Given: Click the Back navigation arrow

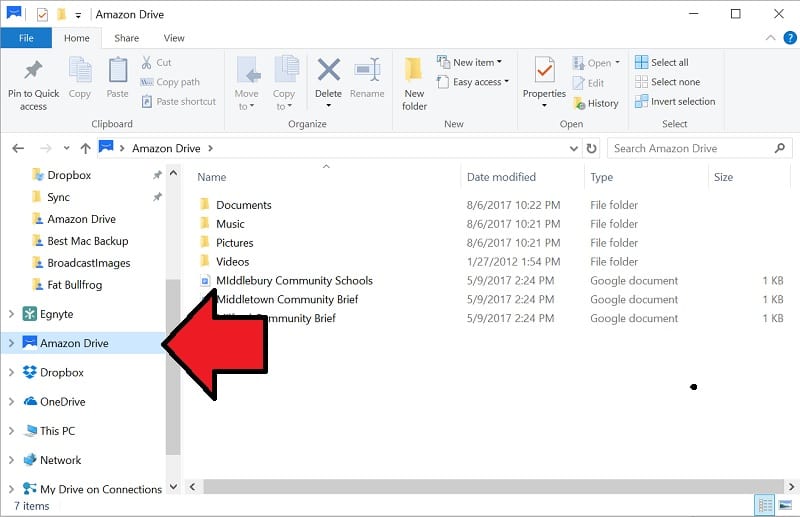Looking at the screenshot, I should [18, 148].
